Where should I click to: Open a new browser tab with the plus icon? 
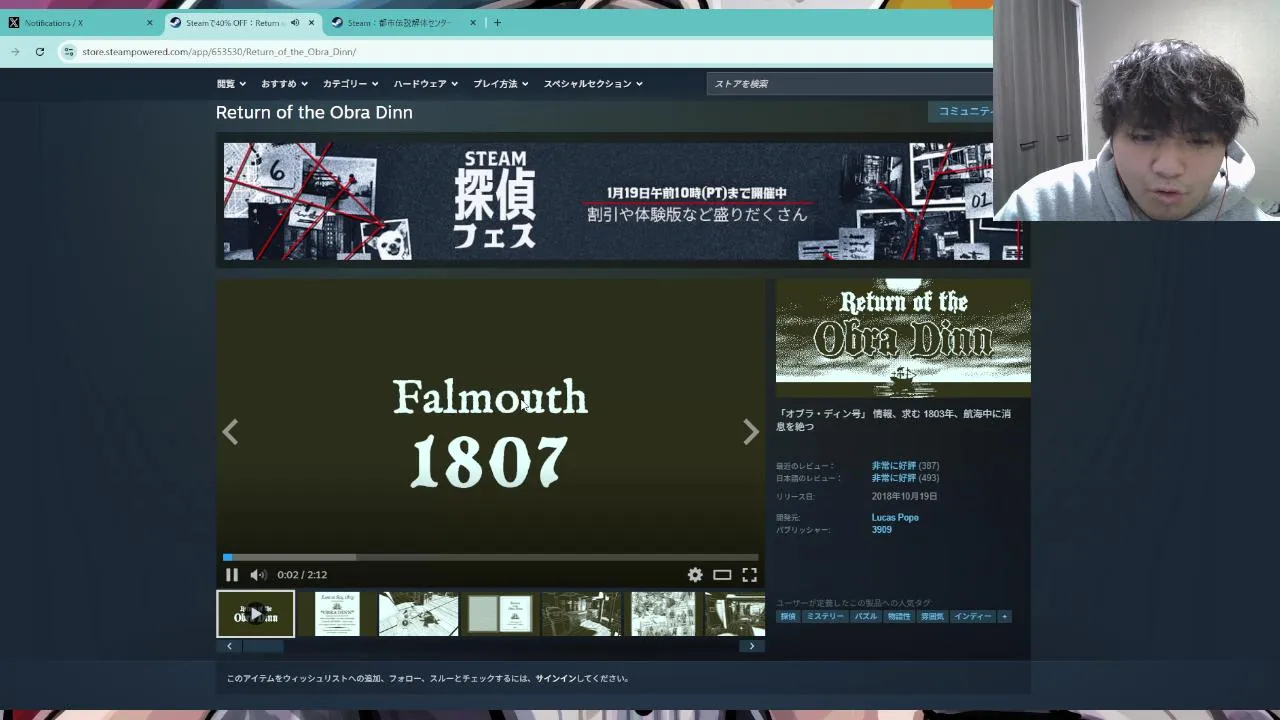(497, 23)
